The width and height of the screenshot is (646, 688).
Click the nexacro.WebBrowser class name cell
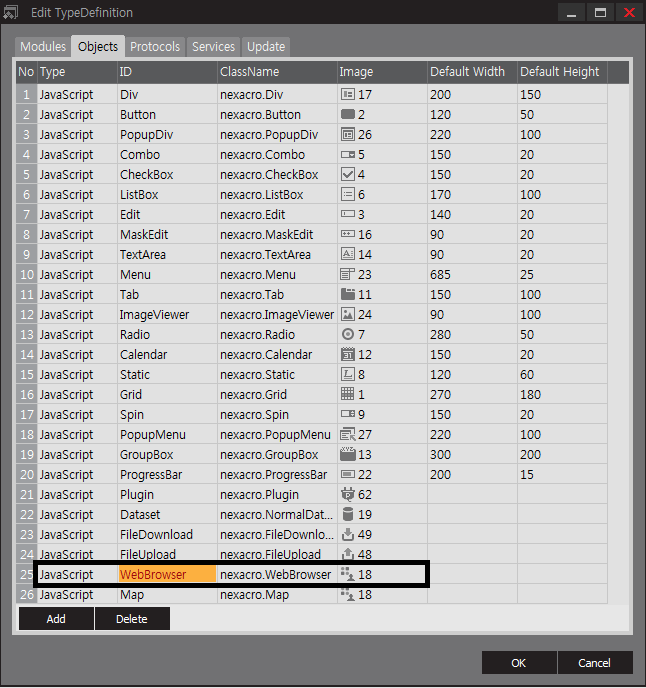point(277,574)
